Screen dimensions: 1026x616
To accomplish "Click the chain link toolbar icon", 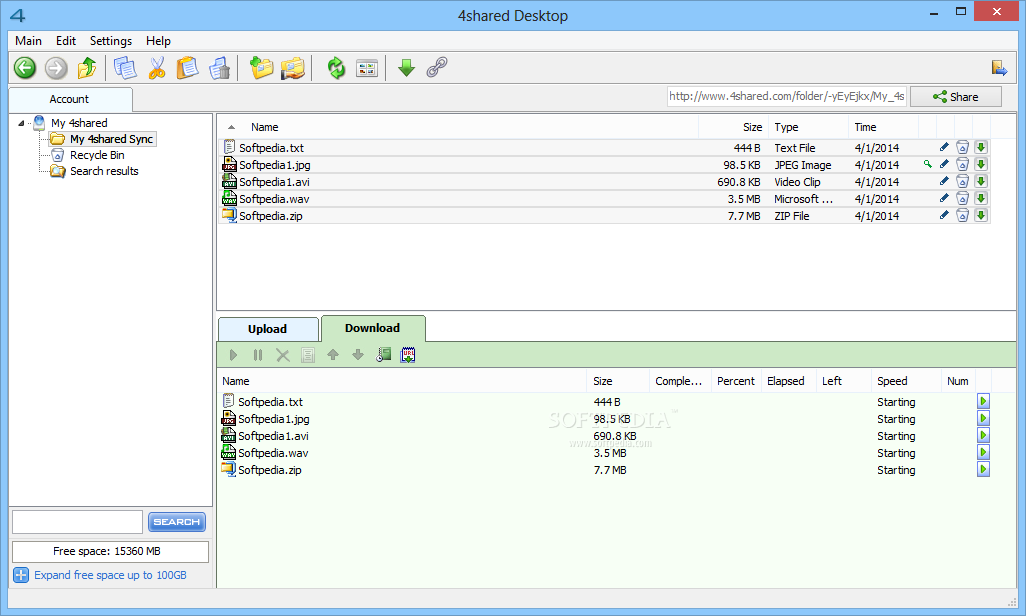I will tap(437, 67).
